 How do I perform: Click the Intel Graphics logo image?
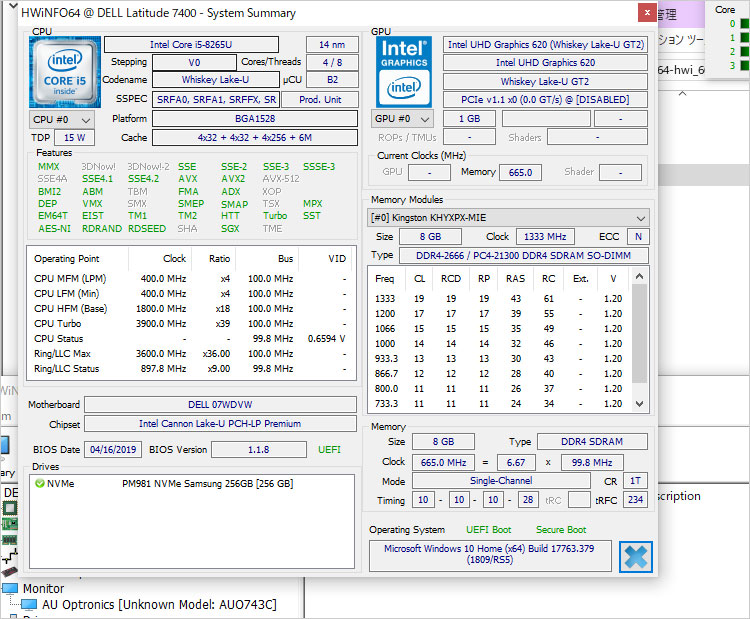(404, 72)
